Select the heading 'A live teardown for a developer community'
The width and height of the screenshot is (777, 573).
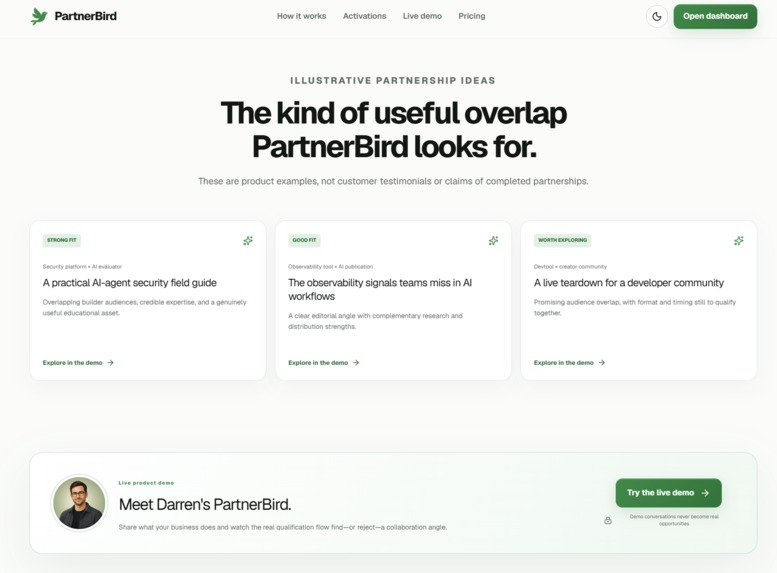[628, 283]
